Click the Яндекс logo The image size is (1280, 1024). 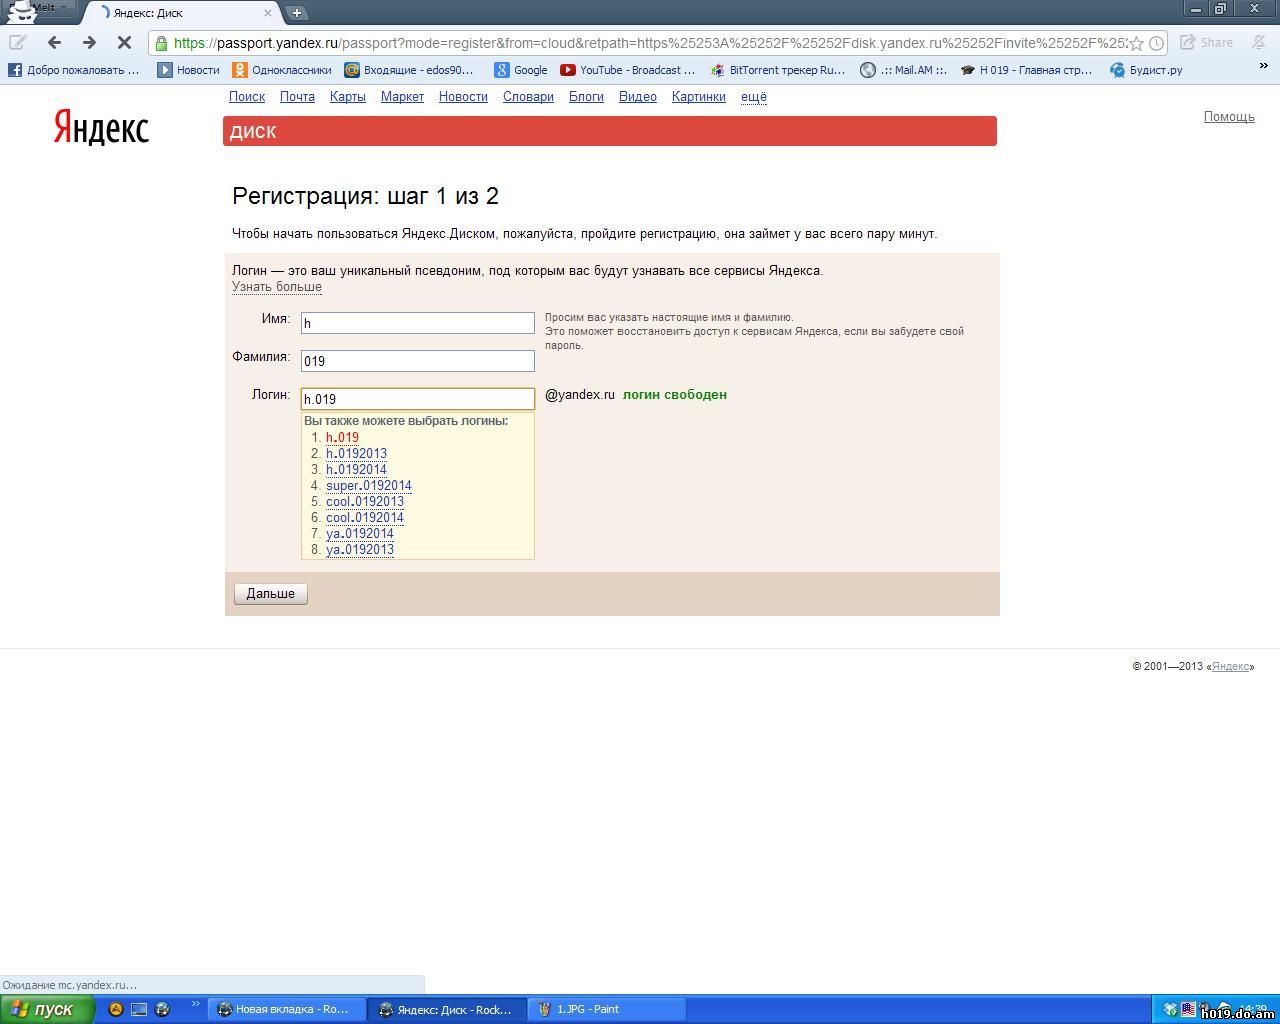(101, 128)
